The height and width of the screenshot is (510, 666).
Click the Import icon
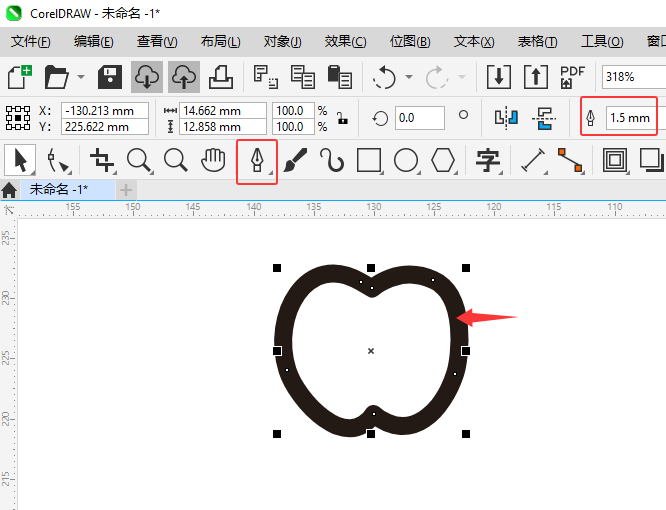pos(499,77)
